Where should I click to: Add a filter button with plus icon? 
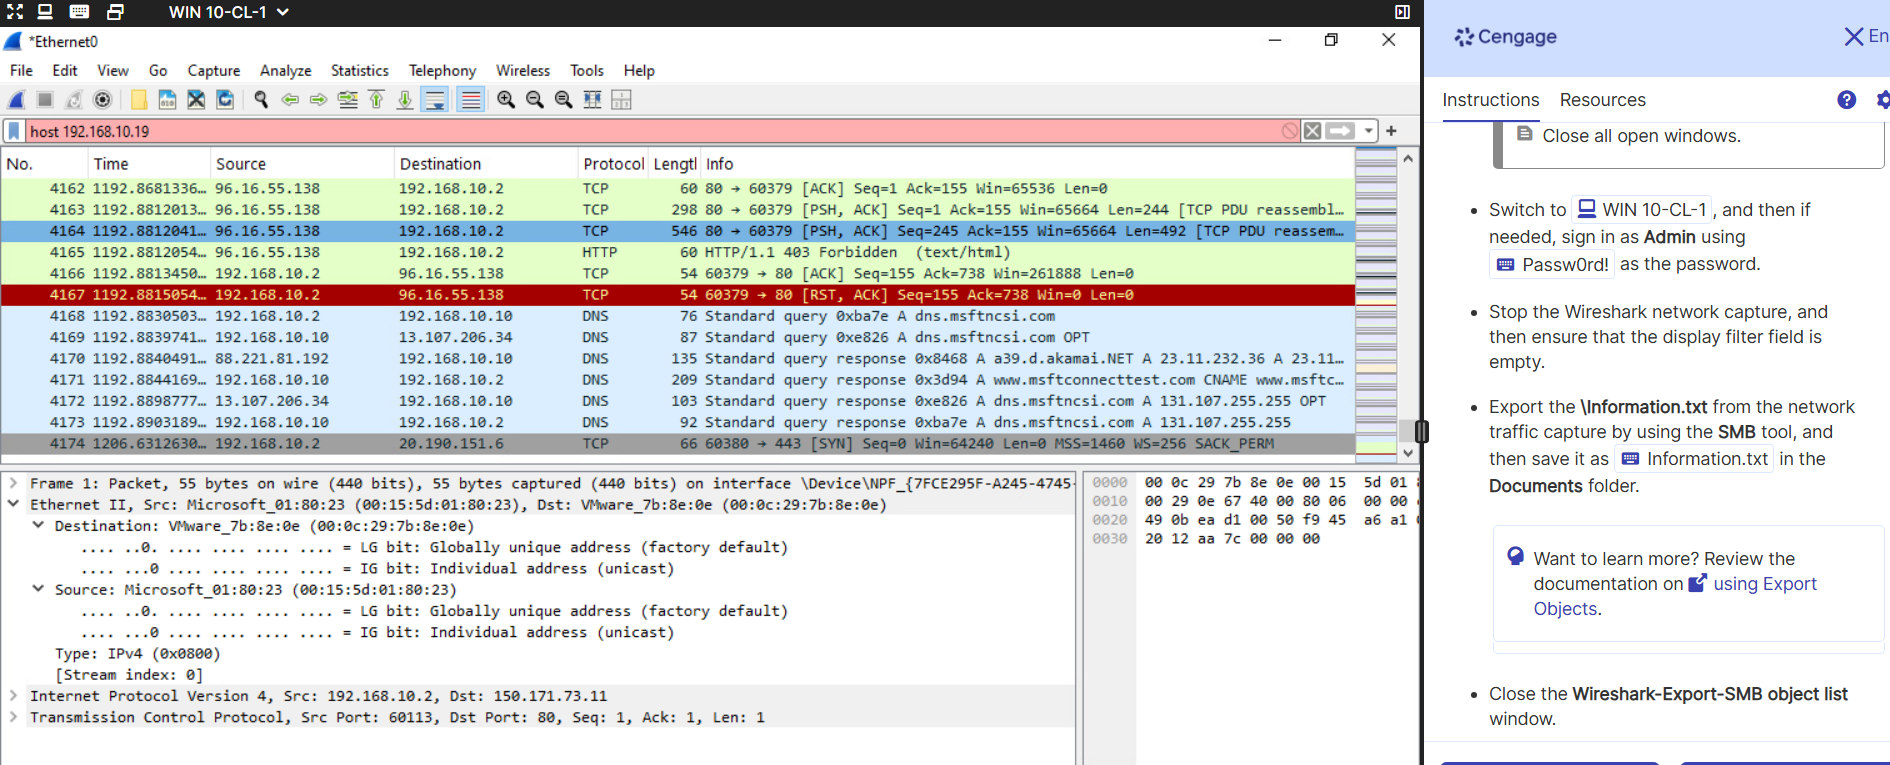(x=1391, y=131)
